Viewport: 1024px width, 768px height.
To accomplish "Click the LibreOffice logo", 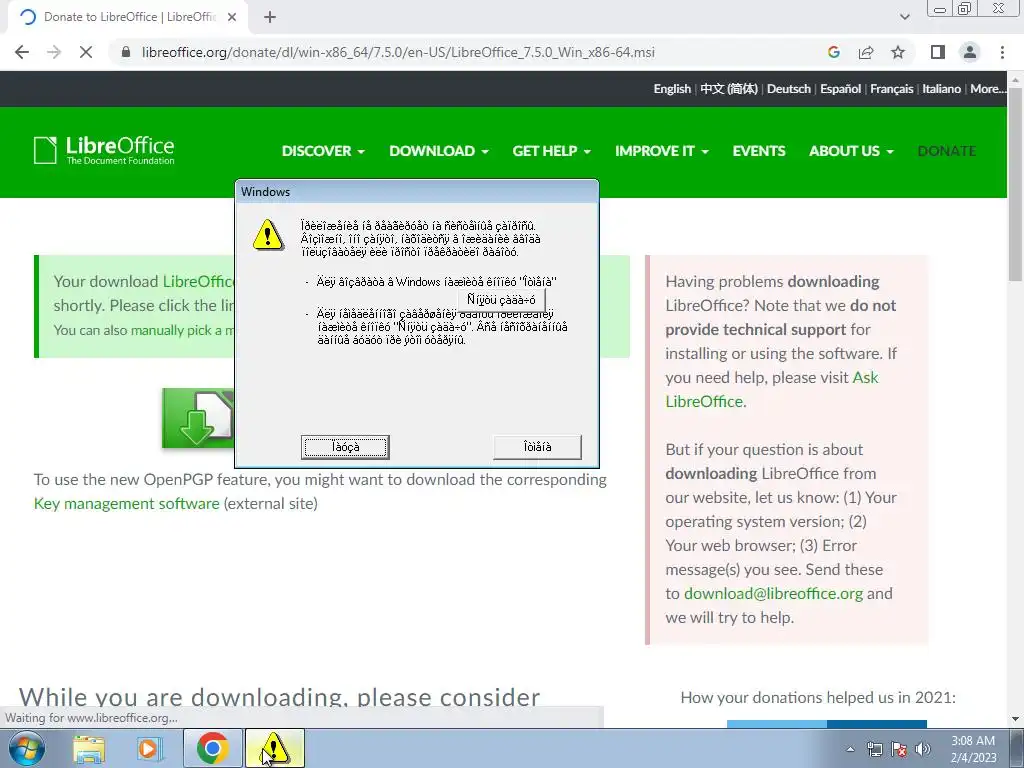I will pyautogui.click(x=104, y=150).
